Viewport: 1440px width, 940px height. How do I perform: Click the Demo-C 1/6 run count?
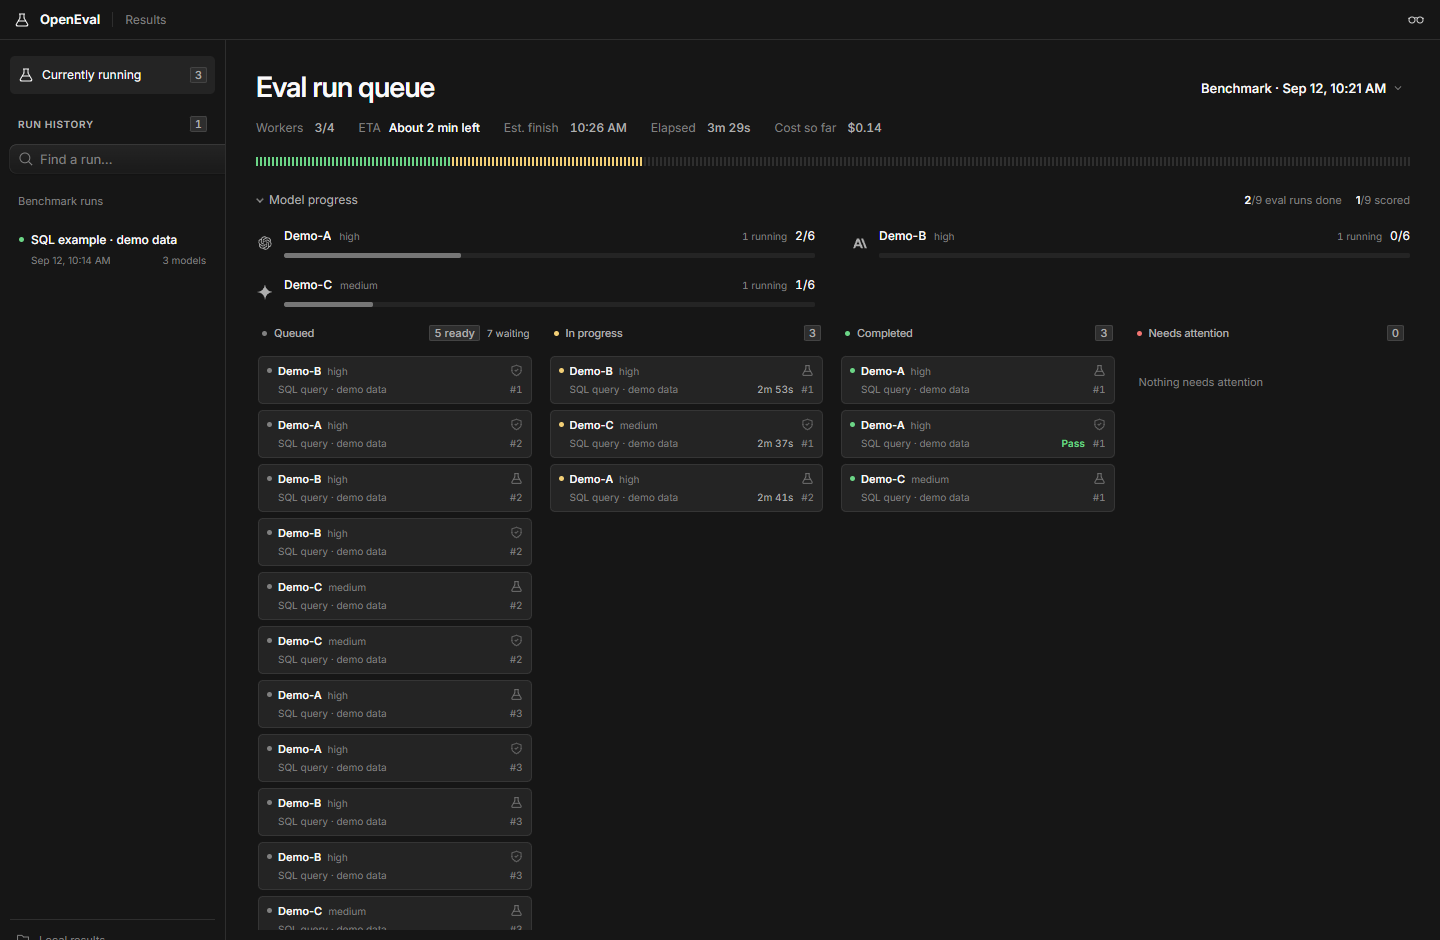tap(805, 285)
